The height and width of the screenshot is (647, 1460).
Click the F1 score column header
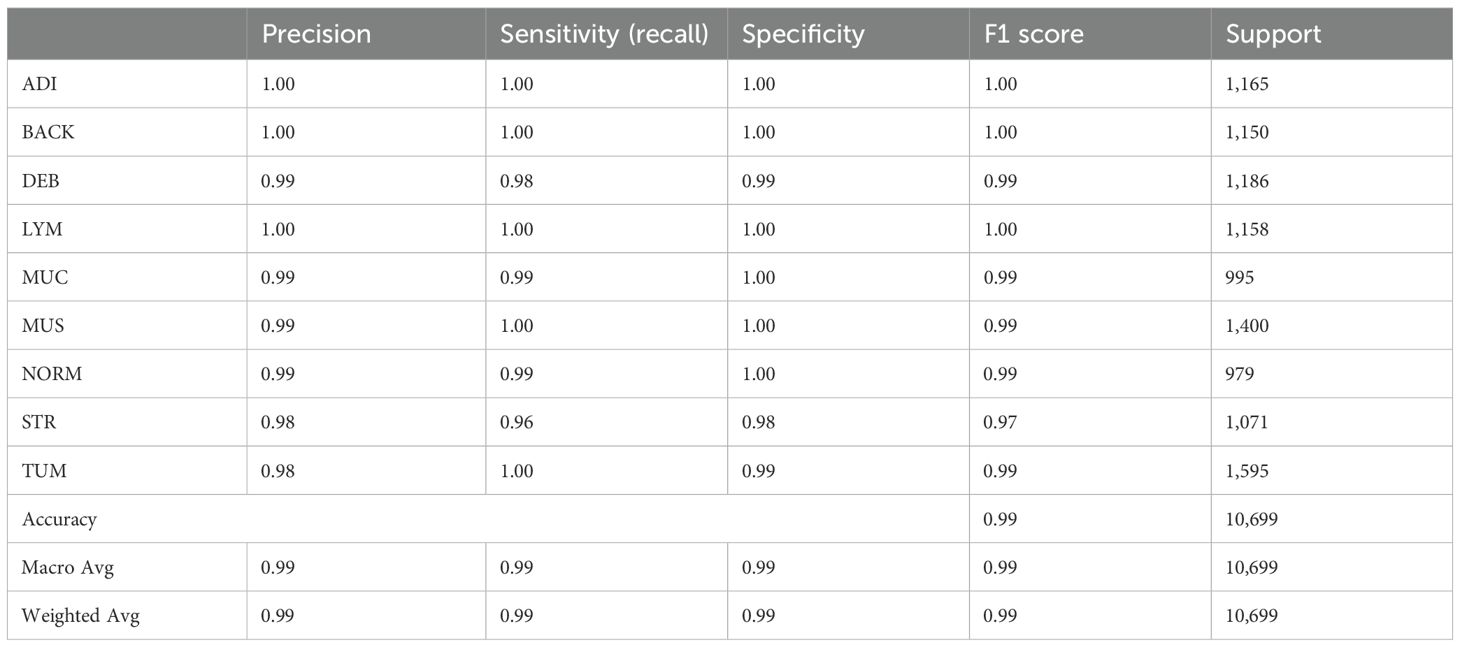[x=1033, y=34]
